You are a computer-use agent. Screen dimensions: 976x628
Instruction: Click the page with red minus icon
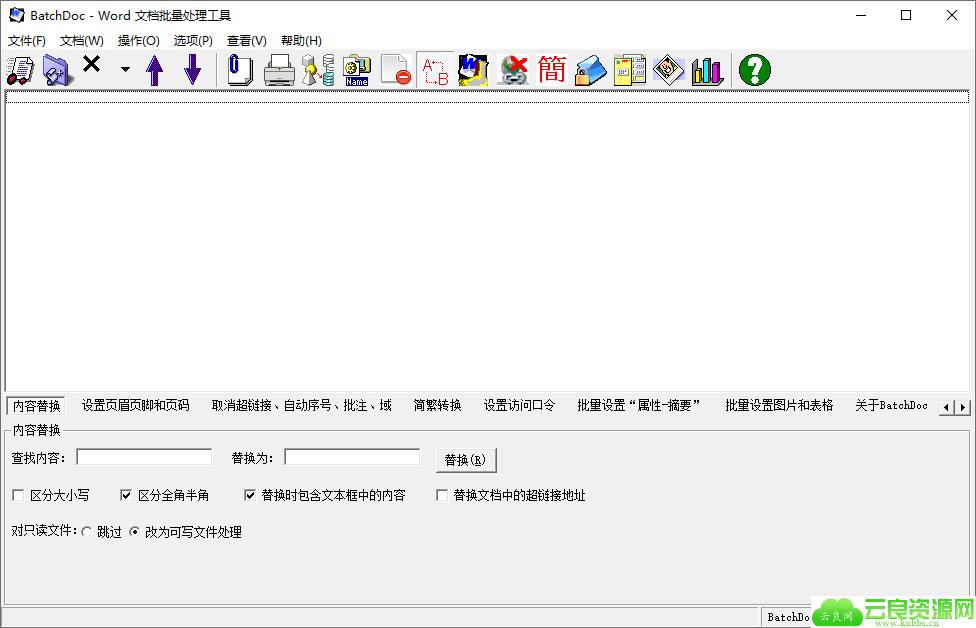tap(396, 70)
